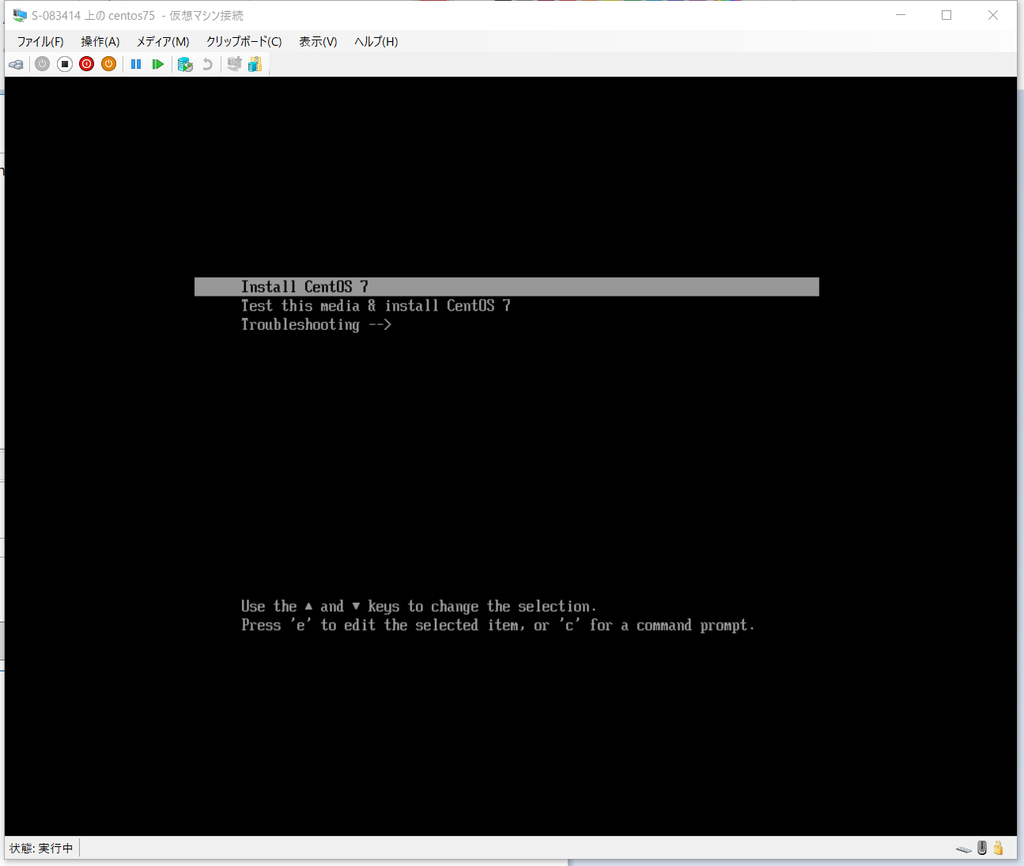Open the 表示(V) menu
The width and height of the screenshot is (1024, 866).
[x=318, y=42]
